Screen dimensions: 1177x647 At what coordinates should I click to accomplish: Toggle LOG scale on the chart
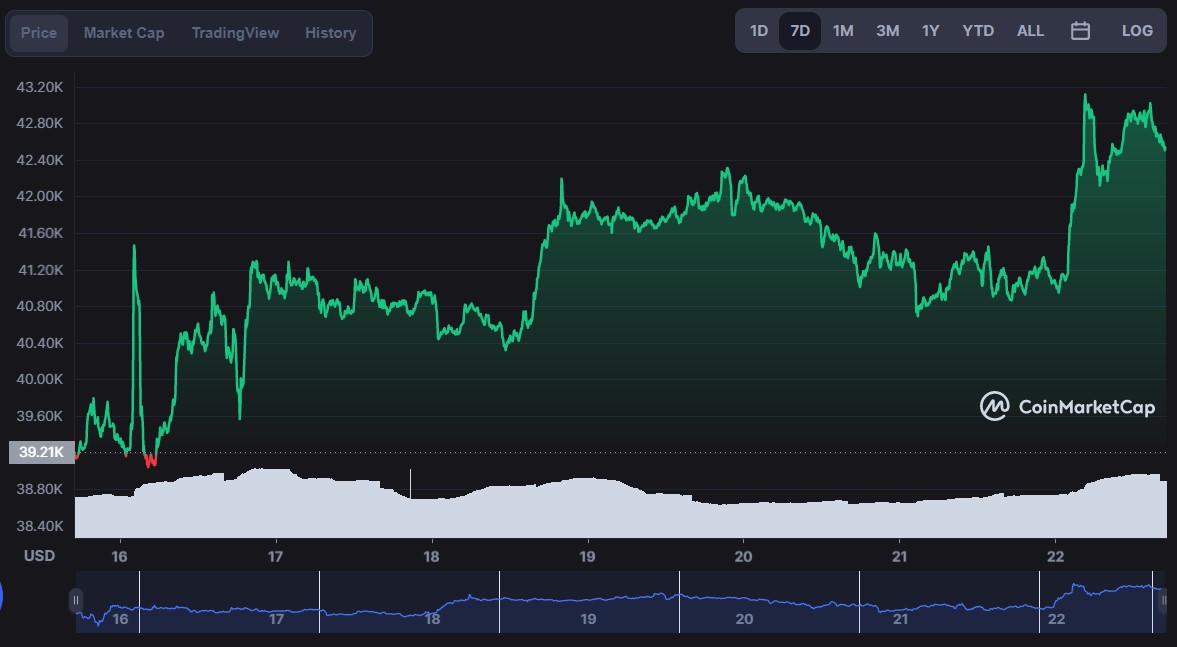click(1137, 31)
